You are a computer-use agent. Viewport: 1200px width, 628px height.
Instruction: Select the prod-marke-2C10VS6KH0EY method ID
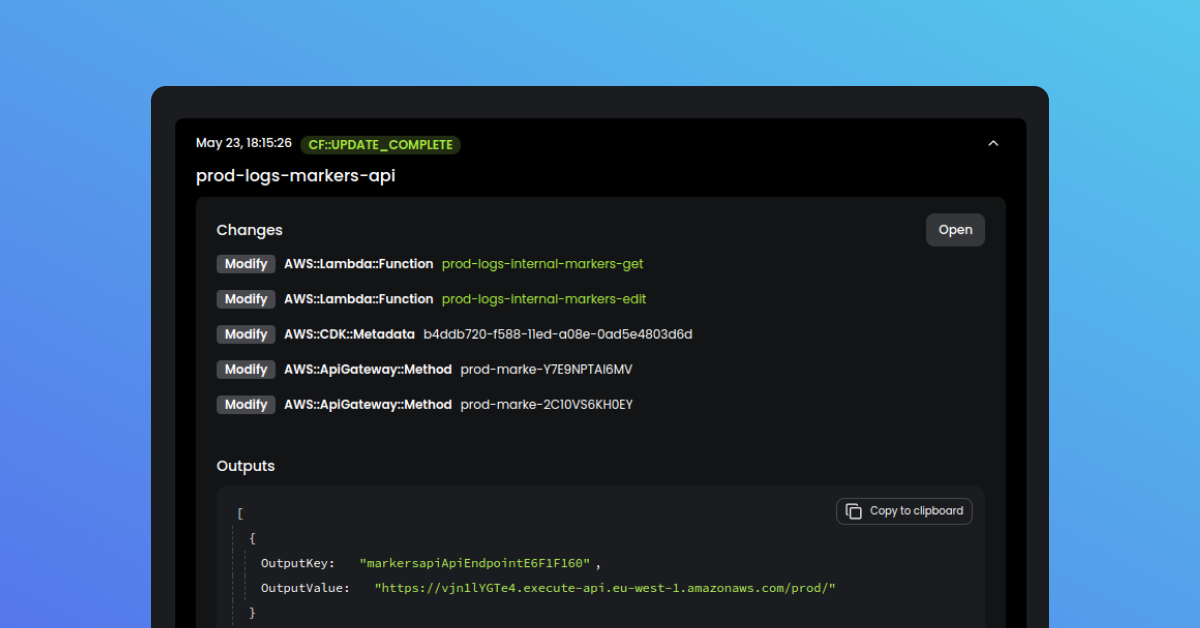tap(546, 404)
